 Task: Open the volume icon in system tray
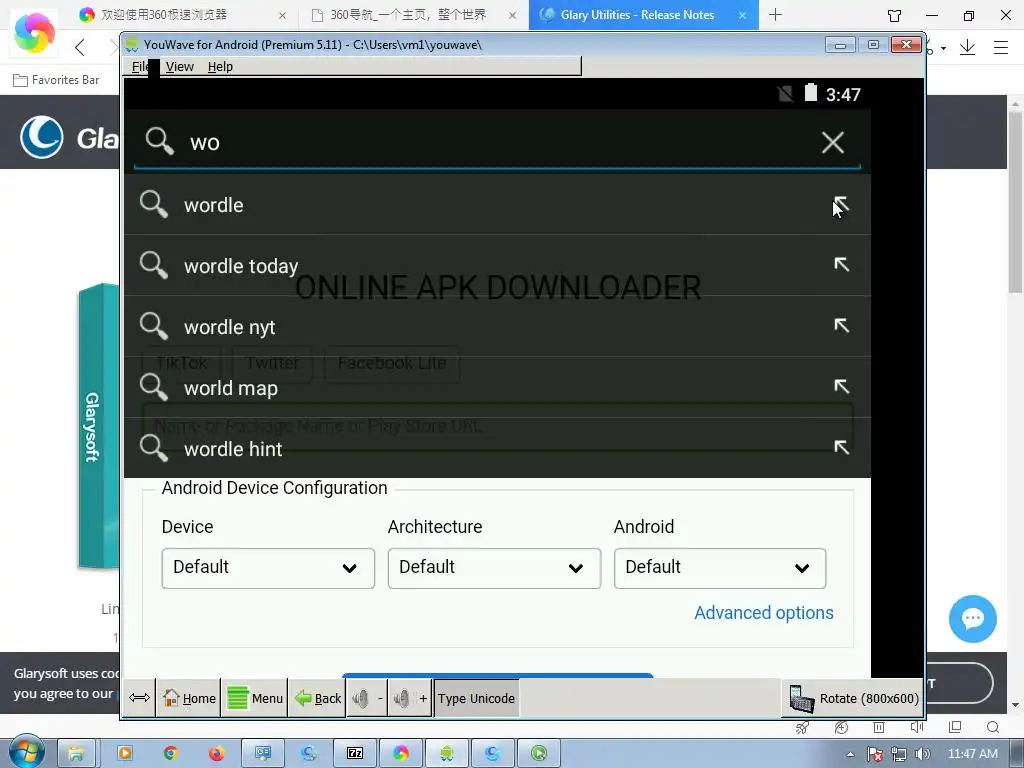(x=923, y=754)
